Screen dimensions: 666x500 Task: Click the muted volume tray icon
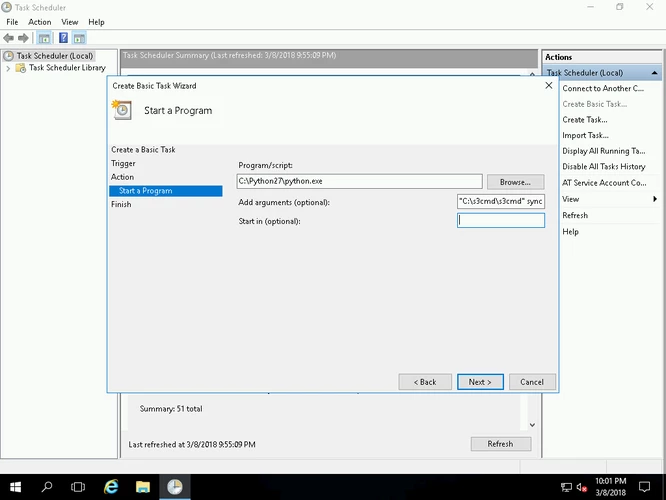point(582,487)
